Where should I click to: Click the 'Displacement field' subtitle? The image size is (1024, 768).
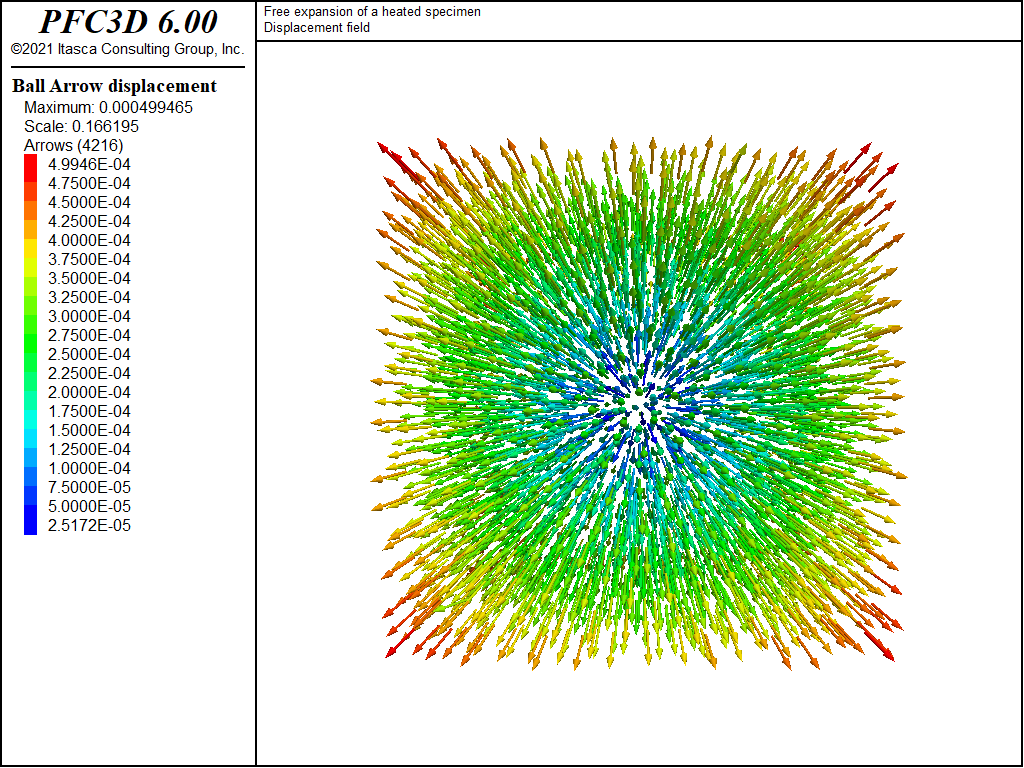[317, 27]
